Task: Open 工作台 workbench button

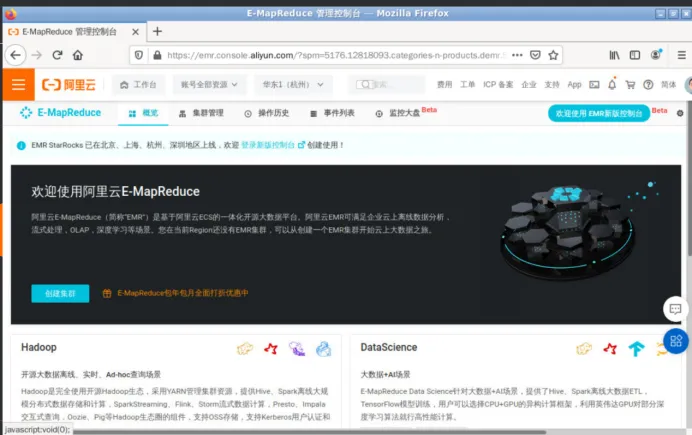Action: (x=138, y=84)
